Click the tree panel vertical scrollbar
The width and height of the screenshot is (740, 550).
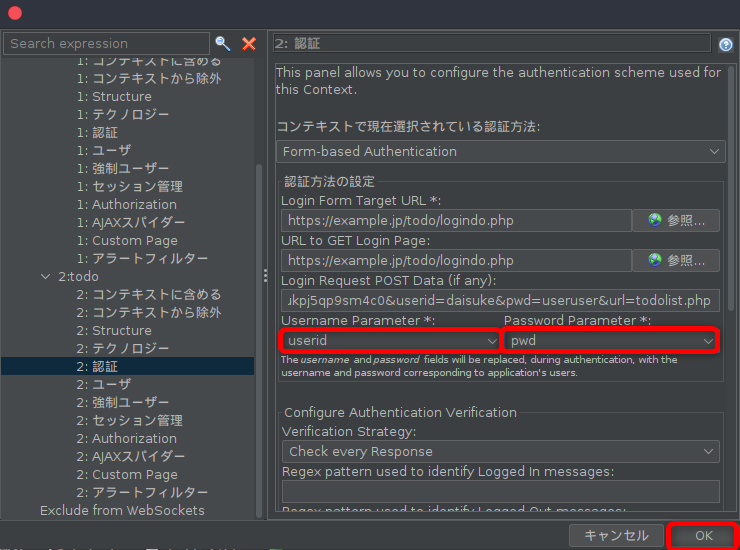pyautogui.click(x=258, y=340)
